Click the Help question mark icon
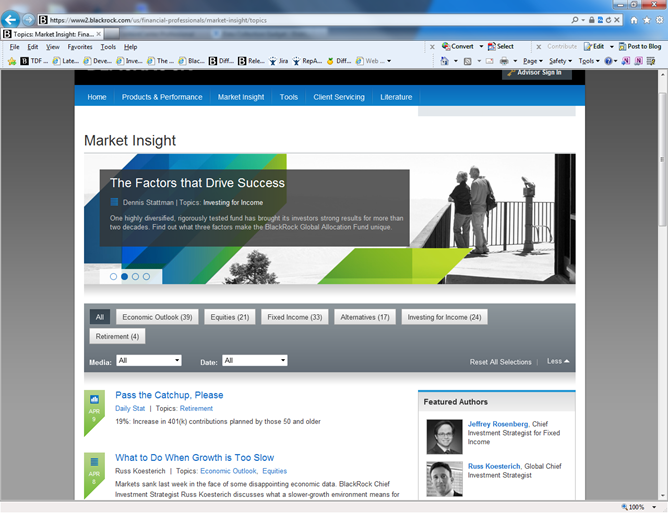This screenshot has height=513, width=668. (608, 61)
